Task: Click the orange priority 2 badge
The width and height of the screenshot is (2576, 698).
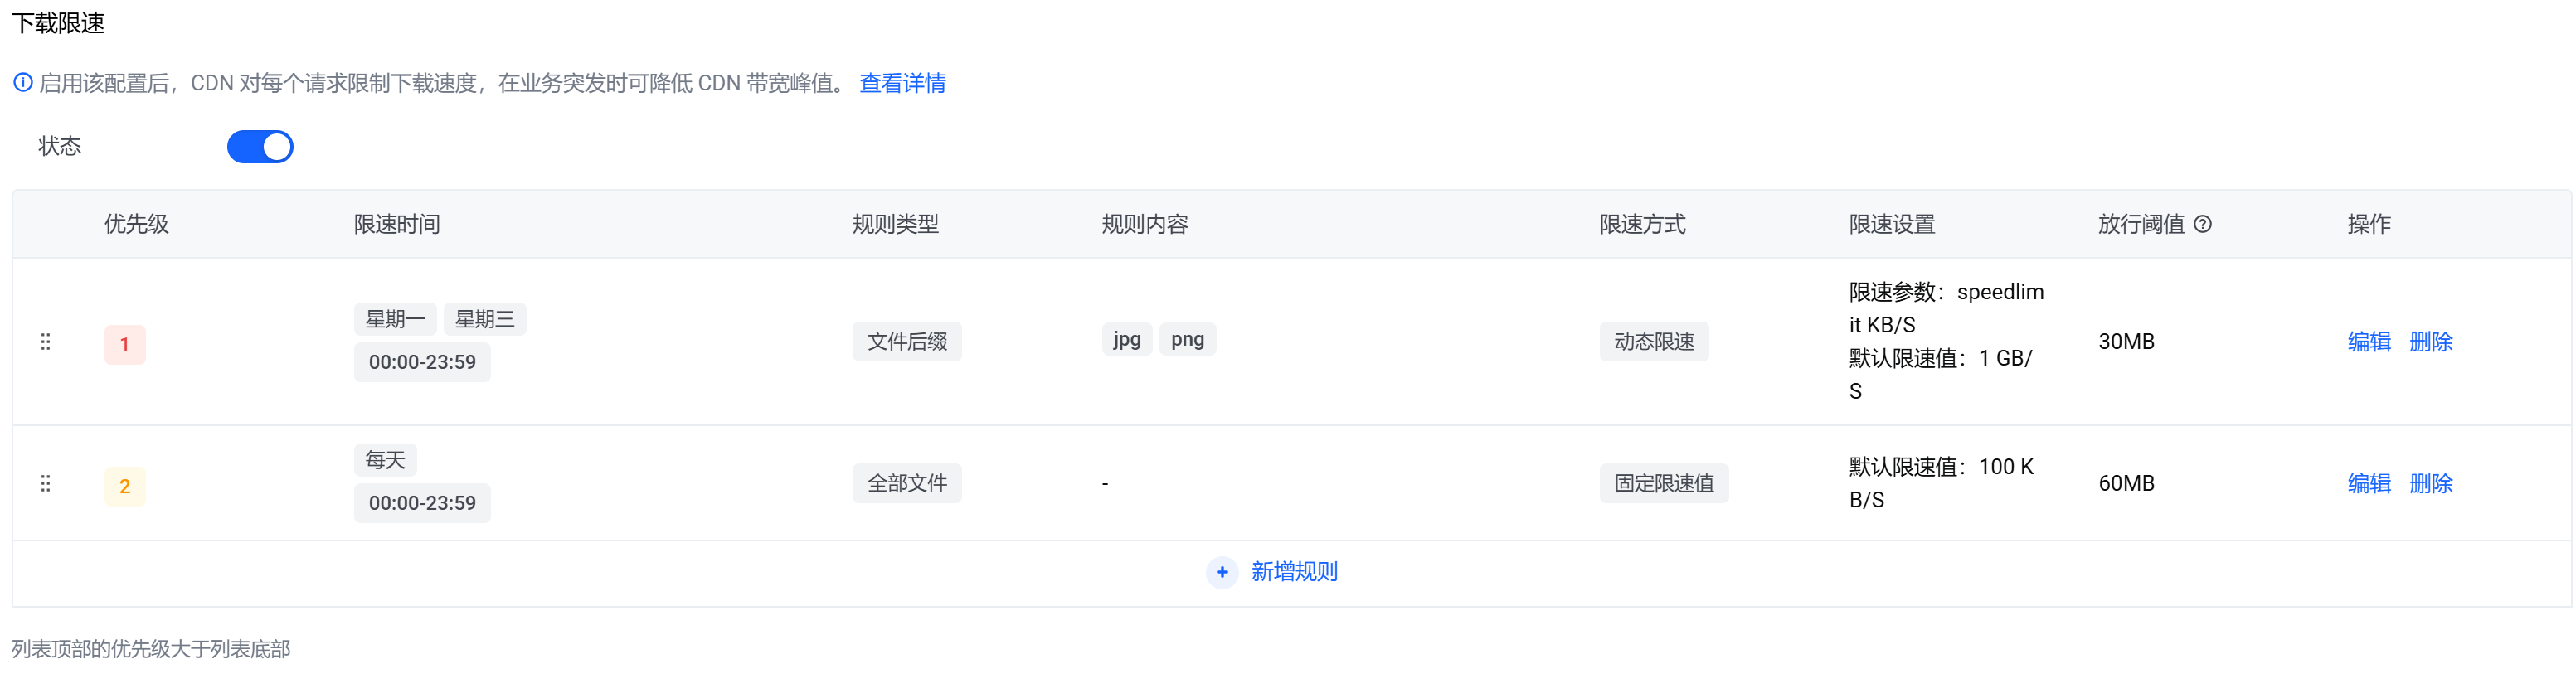Action: (125, 487)
